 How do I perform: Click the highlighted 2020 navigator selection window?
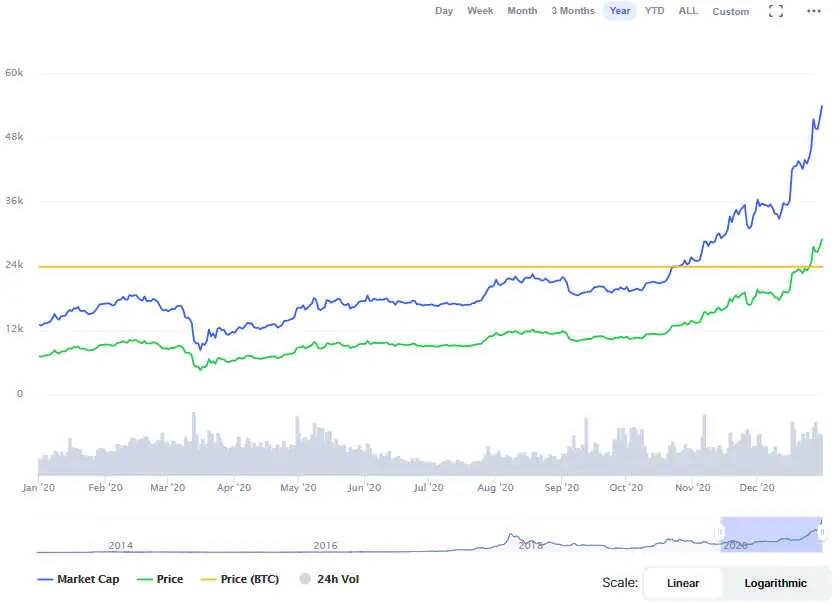771,534
